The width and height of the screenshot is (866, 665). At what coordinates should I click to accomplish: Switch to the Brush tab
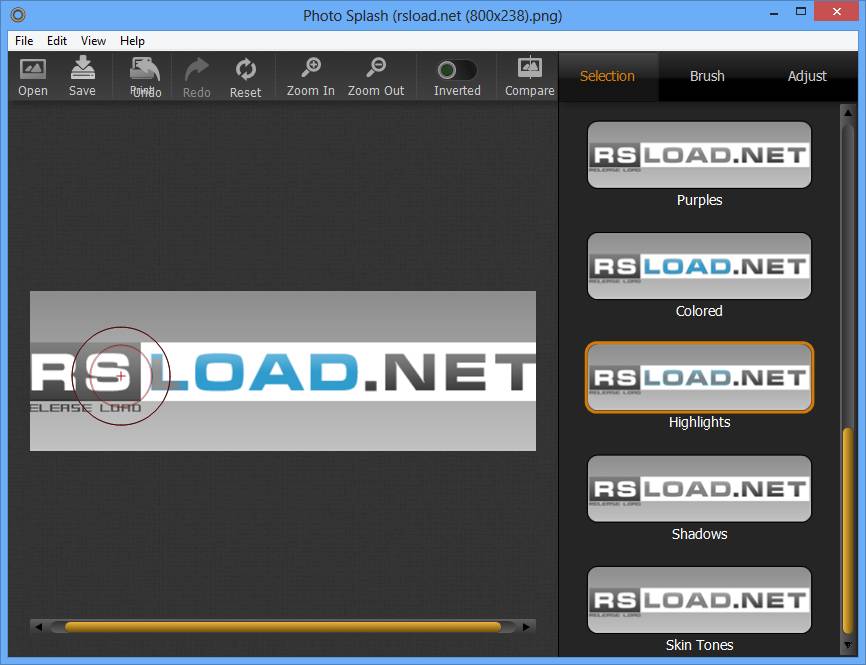(x=707, y=76)
